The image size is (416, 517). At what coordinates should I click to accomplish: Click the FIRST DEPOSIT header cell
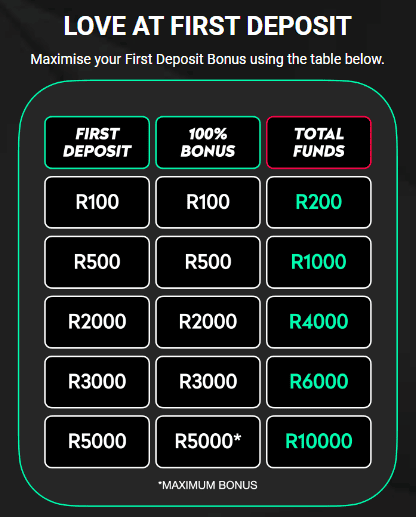pos(97,143)
